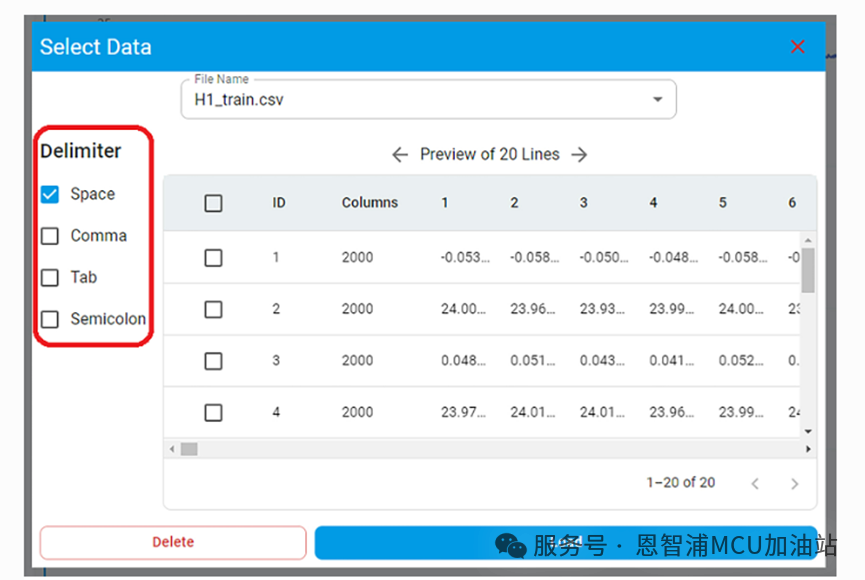Close the Select Data dialog
This screenshot has width=865, height=580.
click(x=797, y=47)
